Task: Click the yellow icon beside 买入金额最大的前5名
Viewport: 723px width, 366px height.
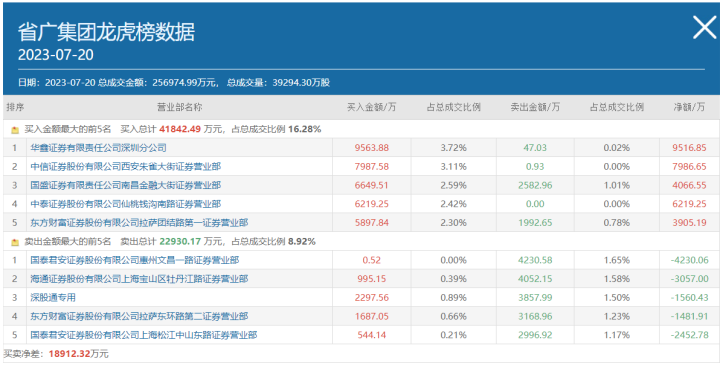Action: click(15, 130)
